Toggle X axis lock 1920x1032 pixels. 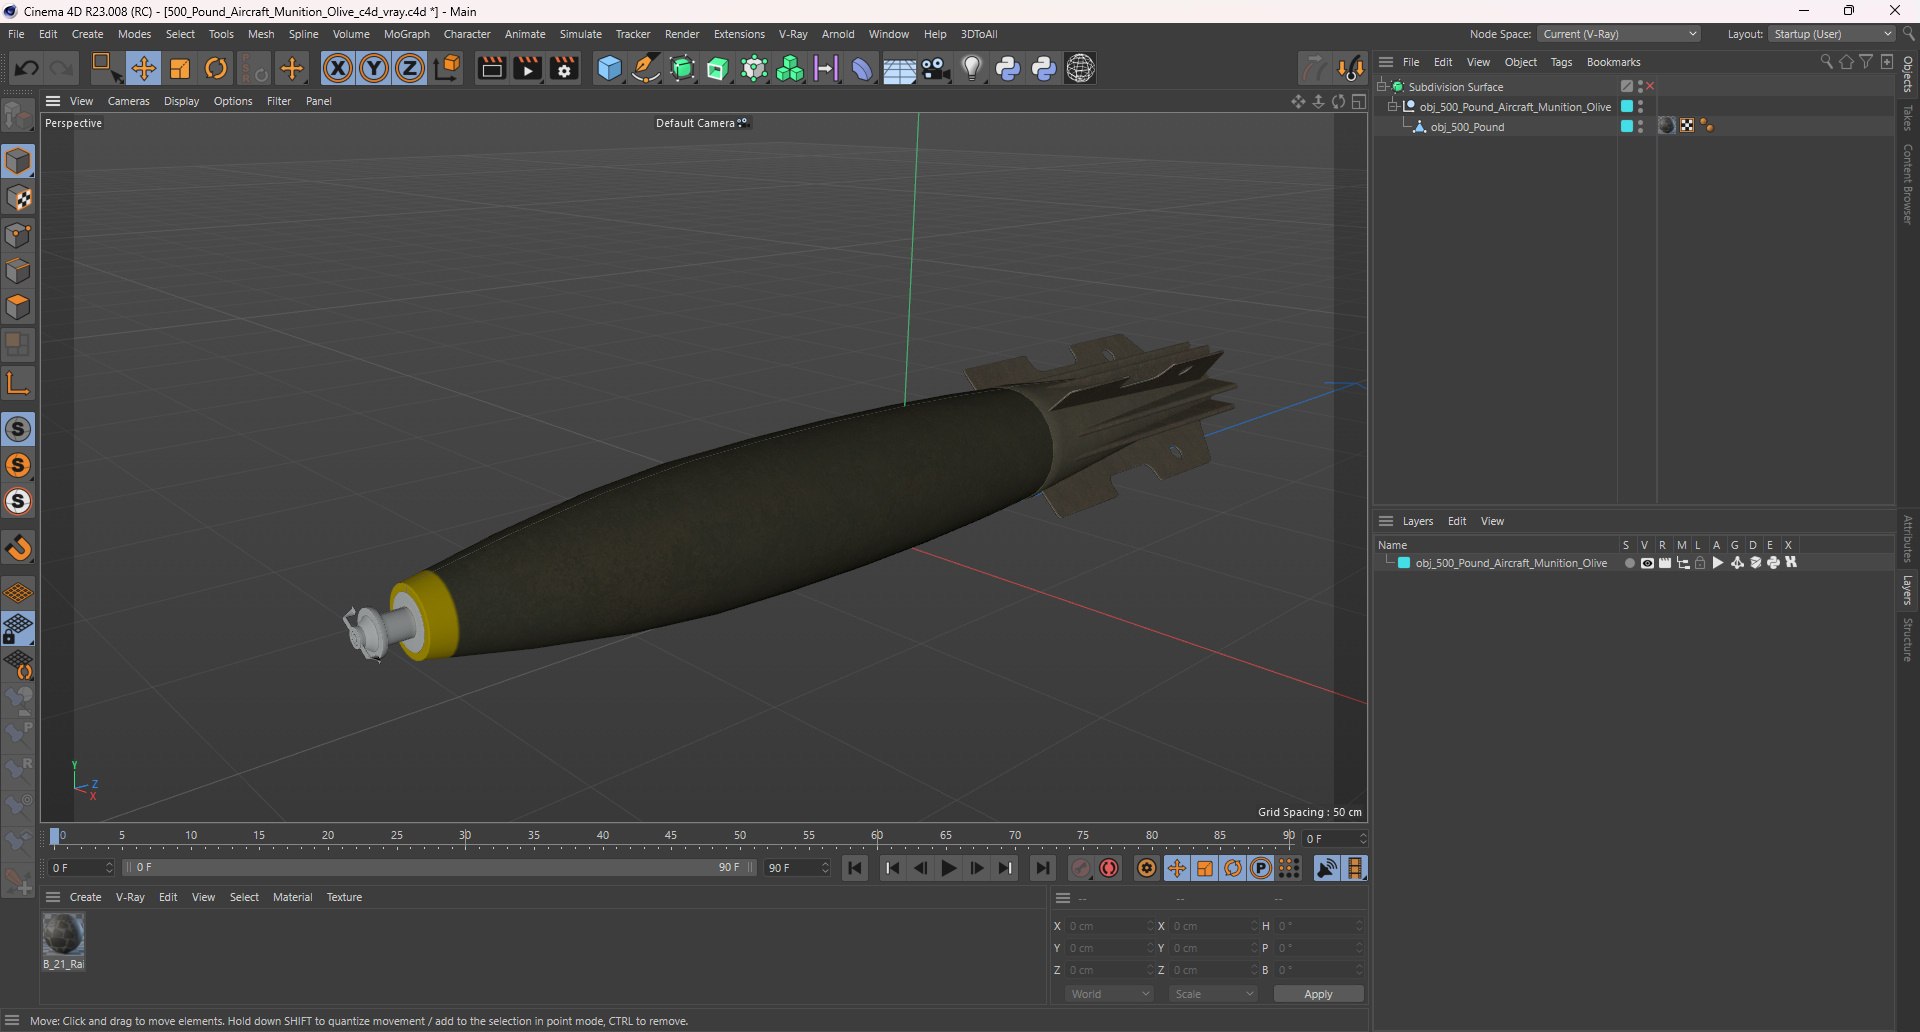(x=338, y=68)
